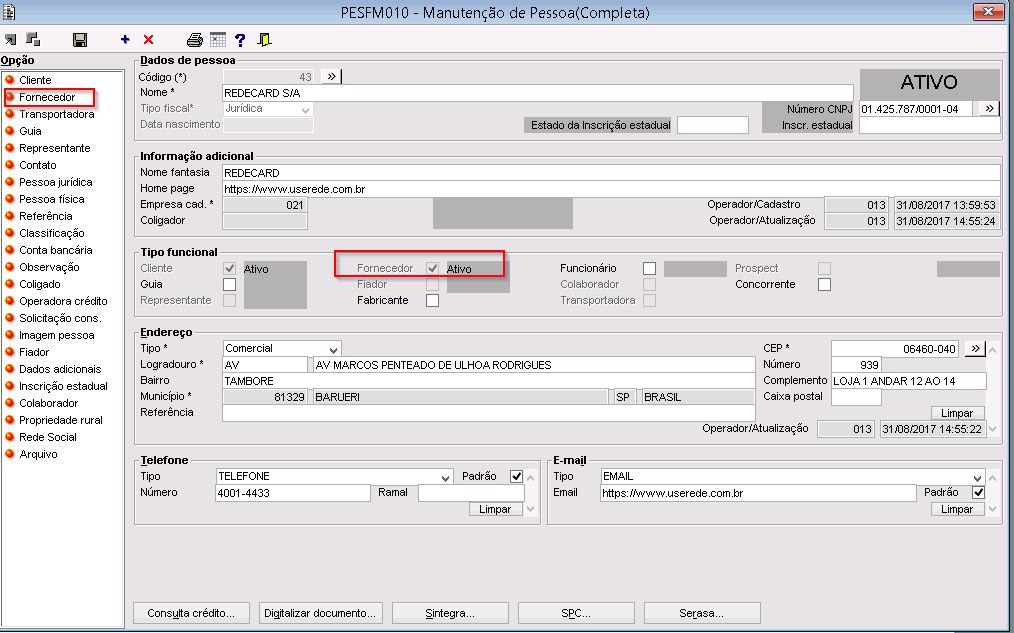Image resolution: width=1014 pixels, height=633 pixels.
Task: Delete the record with the red X icon
Action: pos(148,39)
